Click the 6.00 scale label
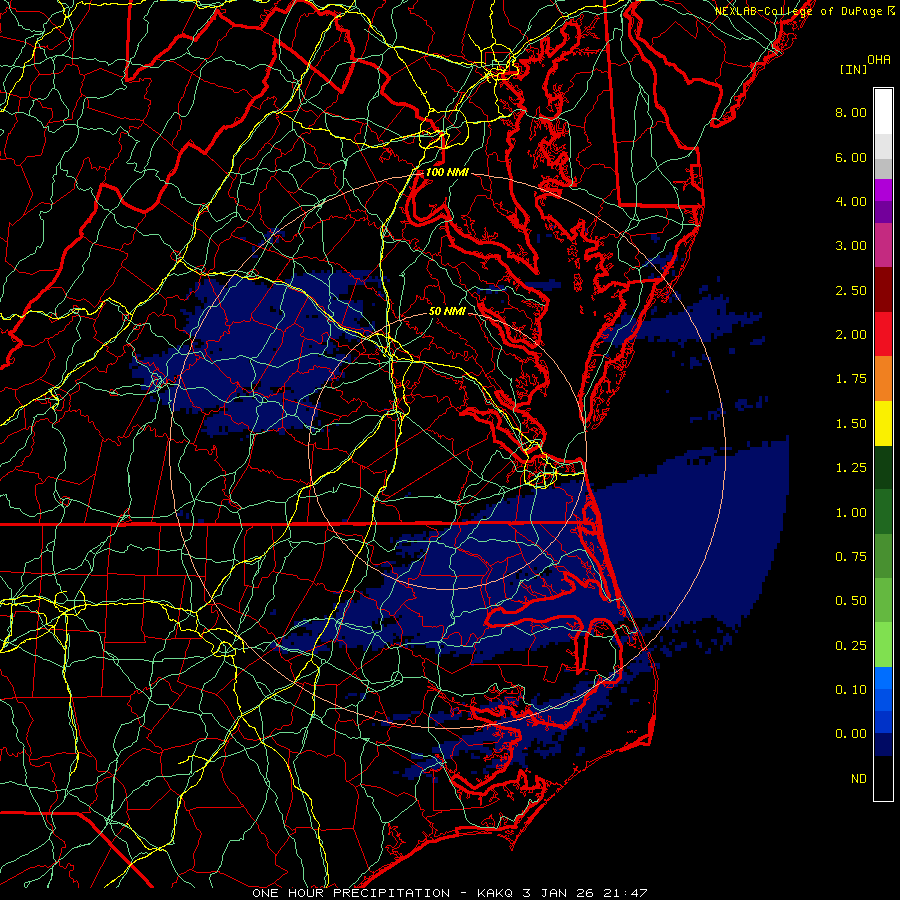This screenshot has width=900, height=900. pyautogui.click(x=851, y=157)
